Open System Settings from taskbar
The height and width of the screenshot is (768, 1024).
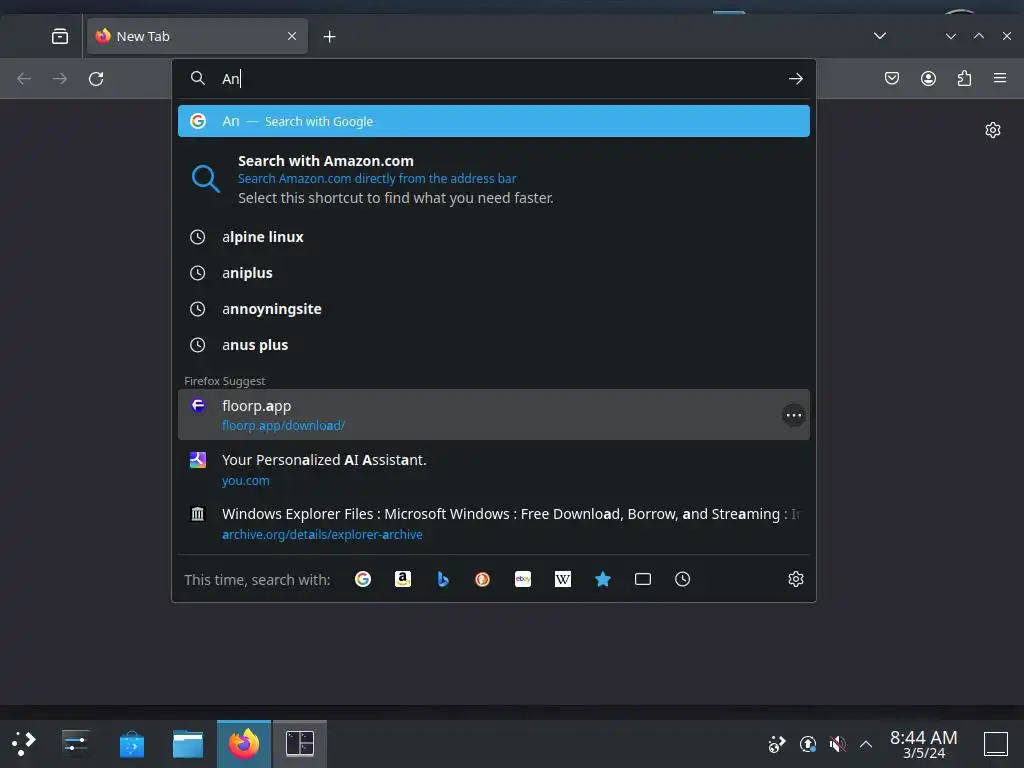pyautogui.click(x=76, y=743)
